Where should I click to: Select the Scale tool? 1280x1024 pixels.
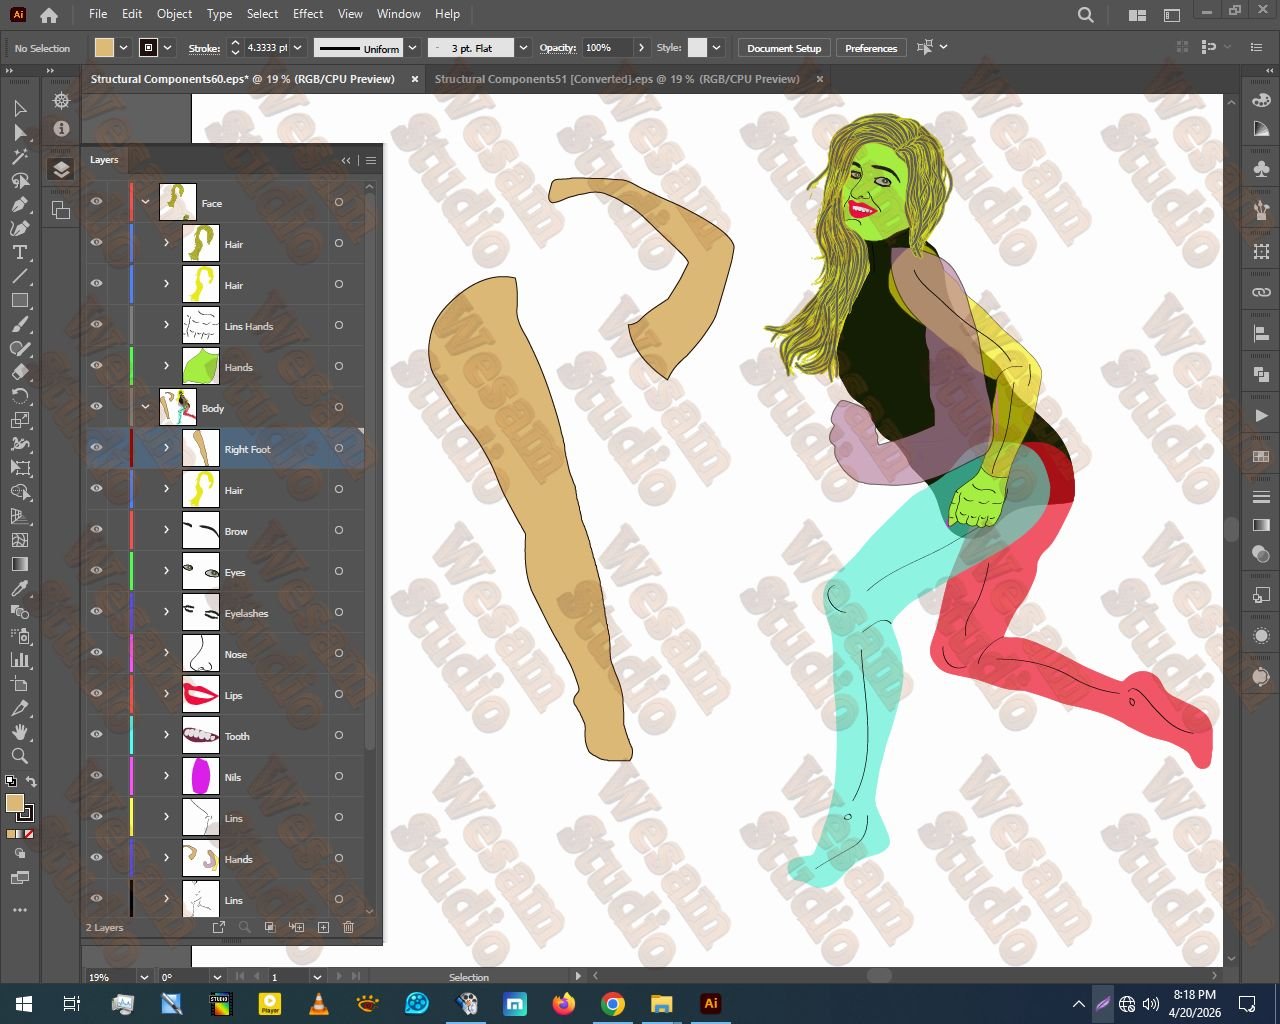coord(19,420)
